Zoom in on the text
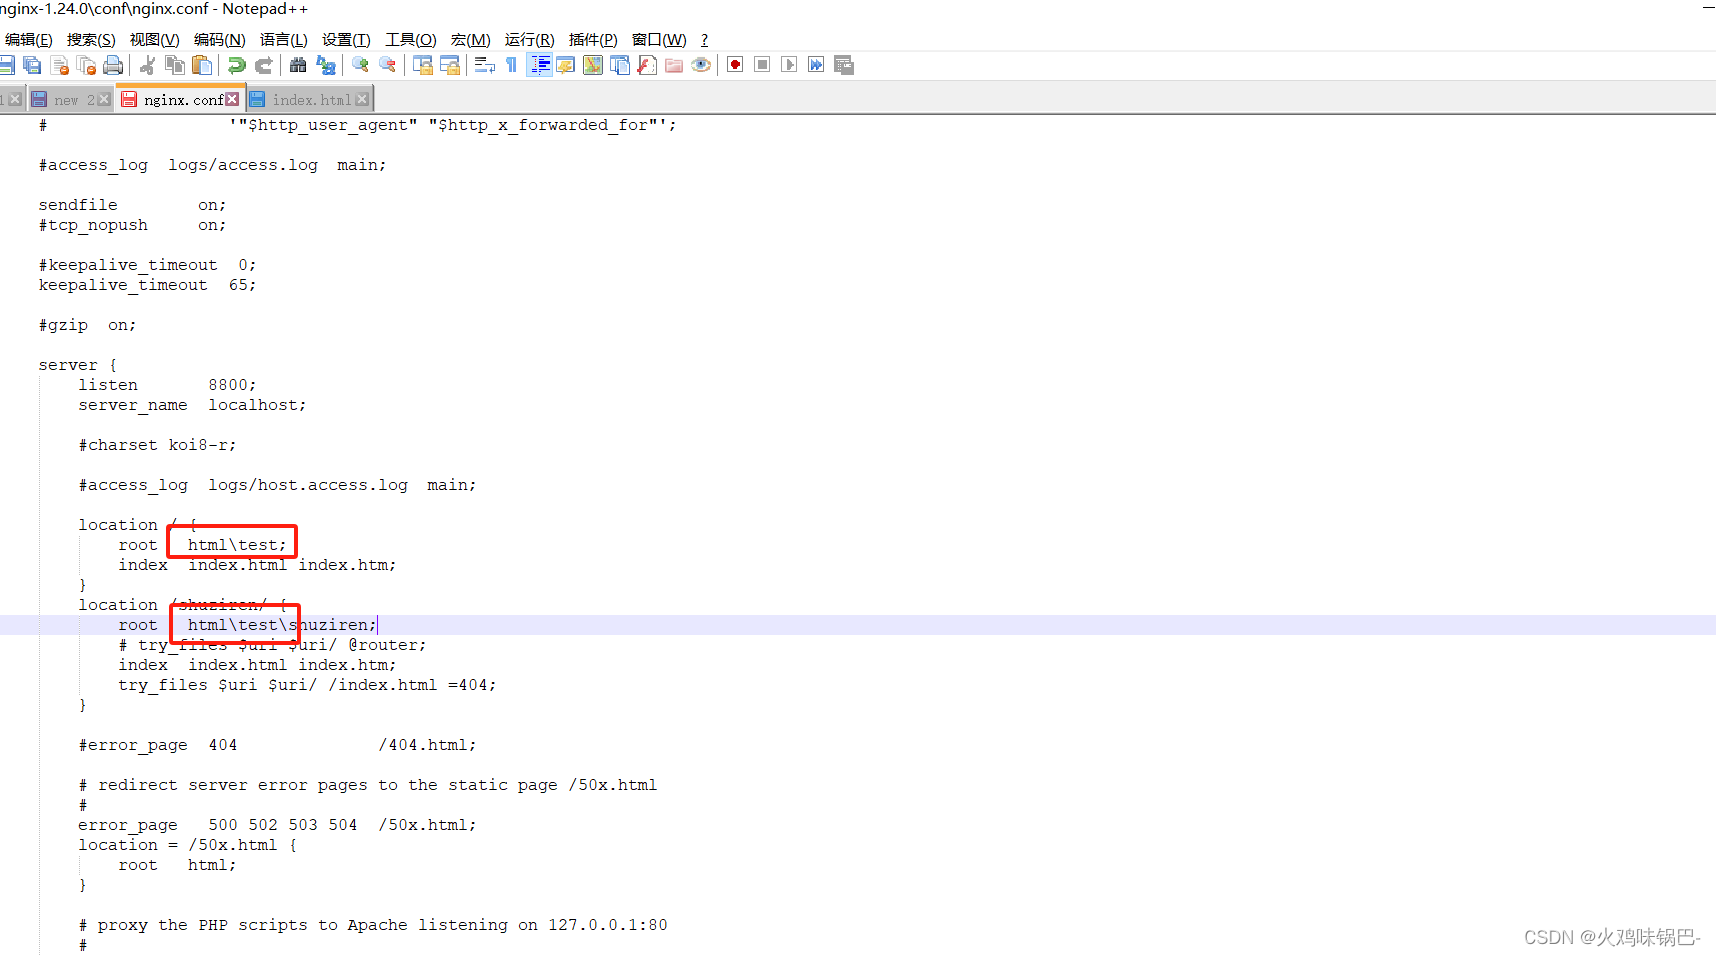 coord(358,64)
